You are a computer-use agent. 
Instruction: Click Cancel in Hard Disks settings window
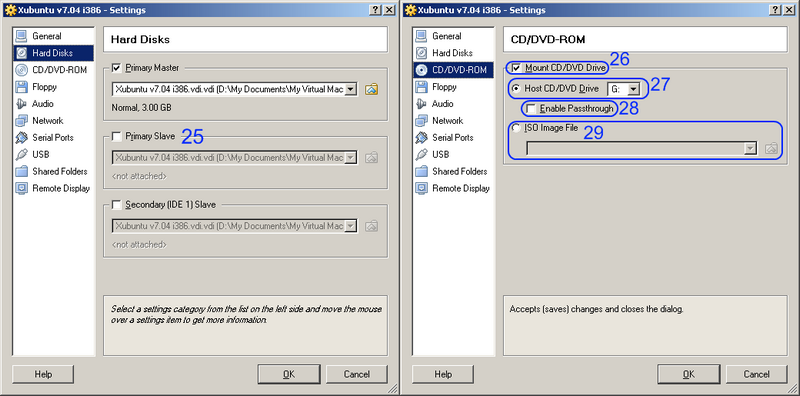tap(357, 374)
